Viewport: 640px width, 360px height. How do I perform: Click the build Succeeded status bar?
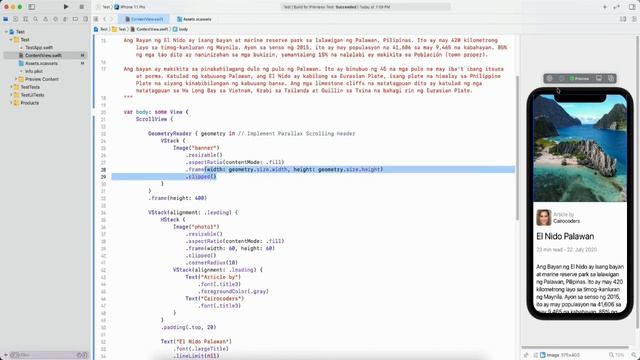[x=365, y=7]
